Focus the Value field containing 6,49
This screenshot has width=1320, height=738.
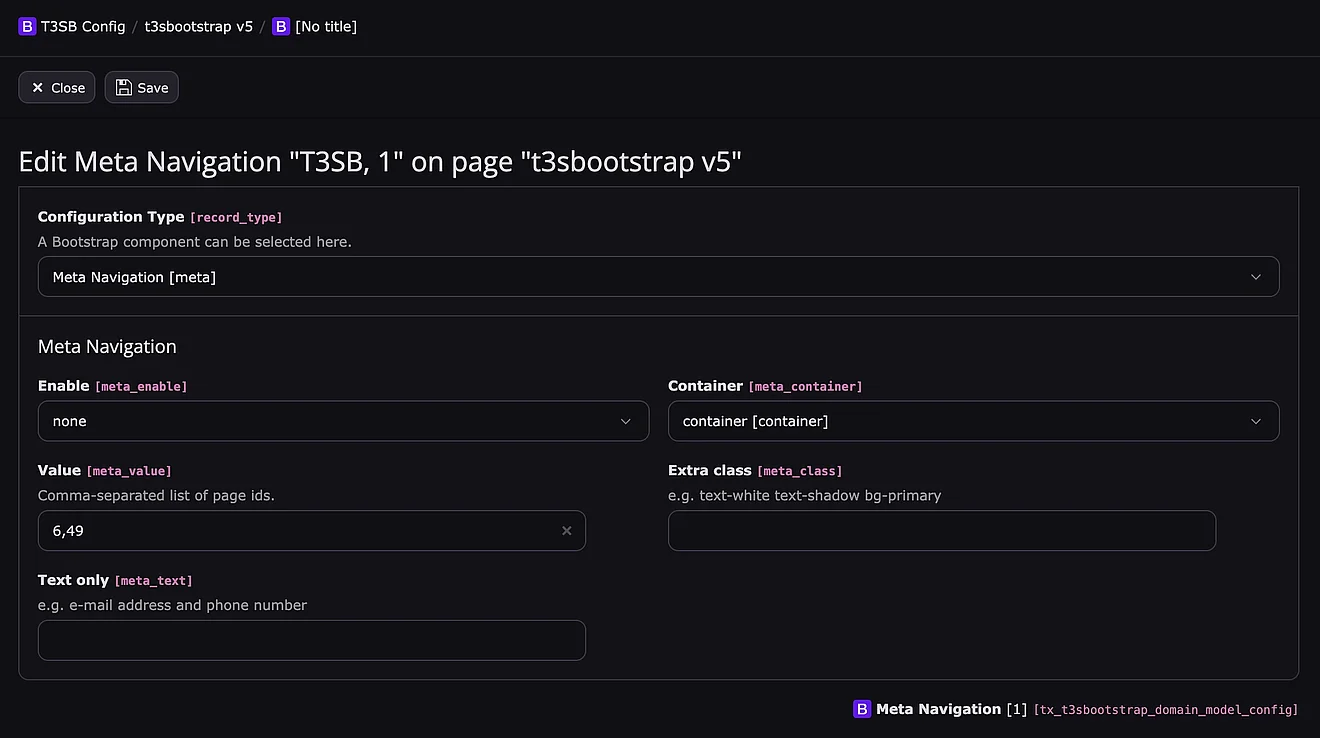[300, 531]
